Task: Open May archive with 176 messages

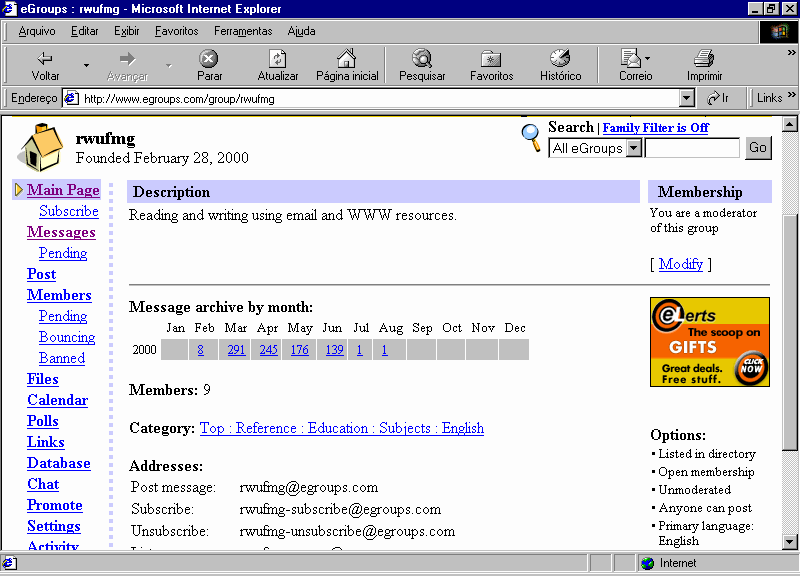Action: [x=299, y=349]
